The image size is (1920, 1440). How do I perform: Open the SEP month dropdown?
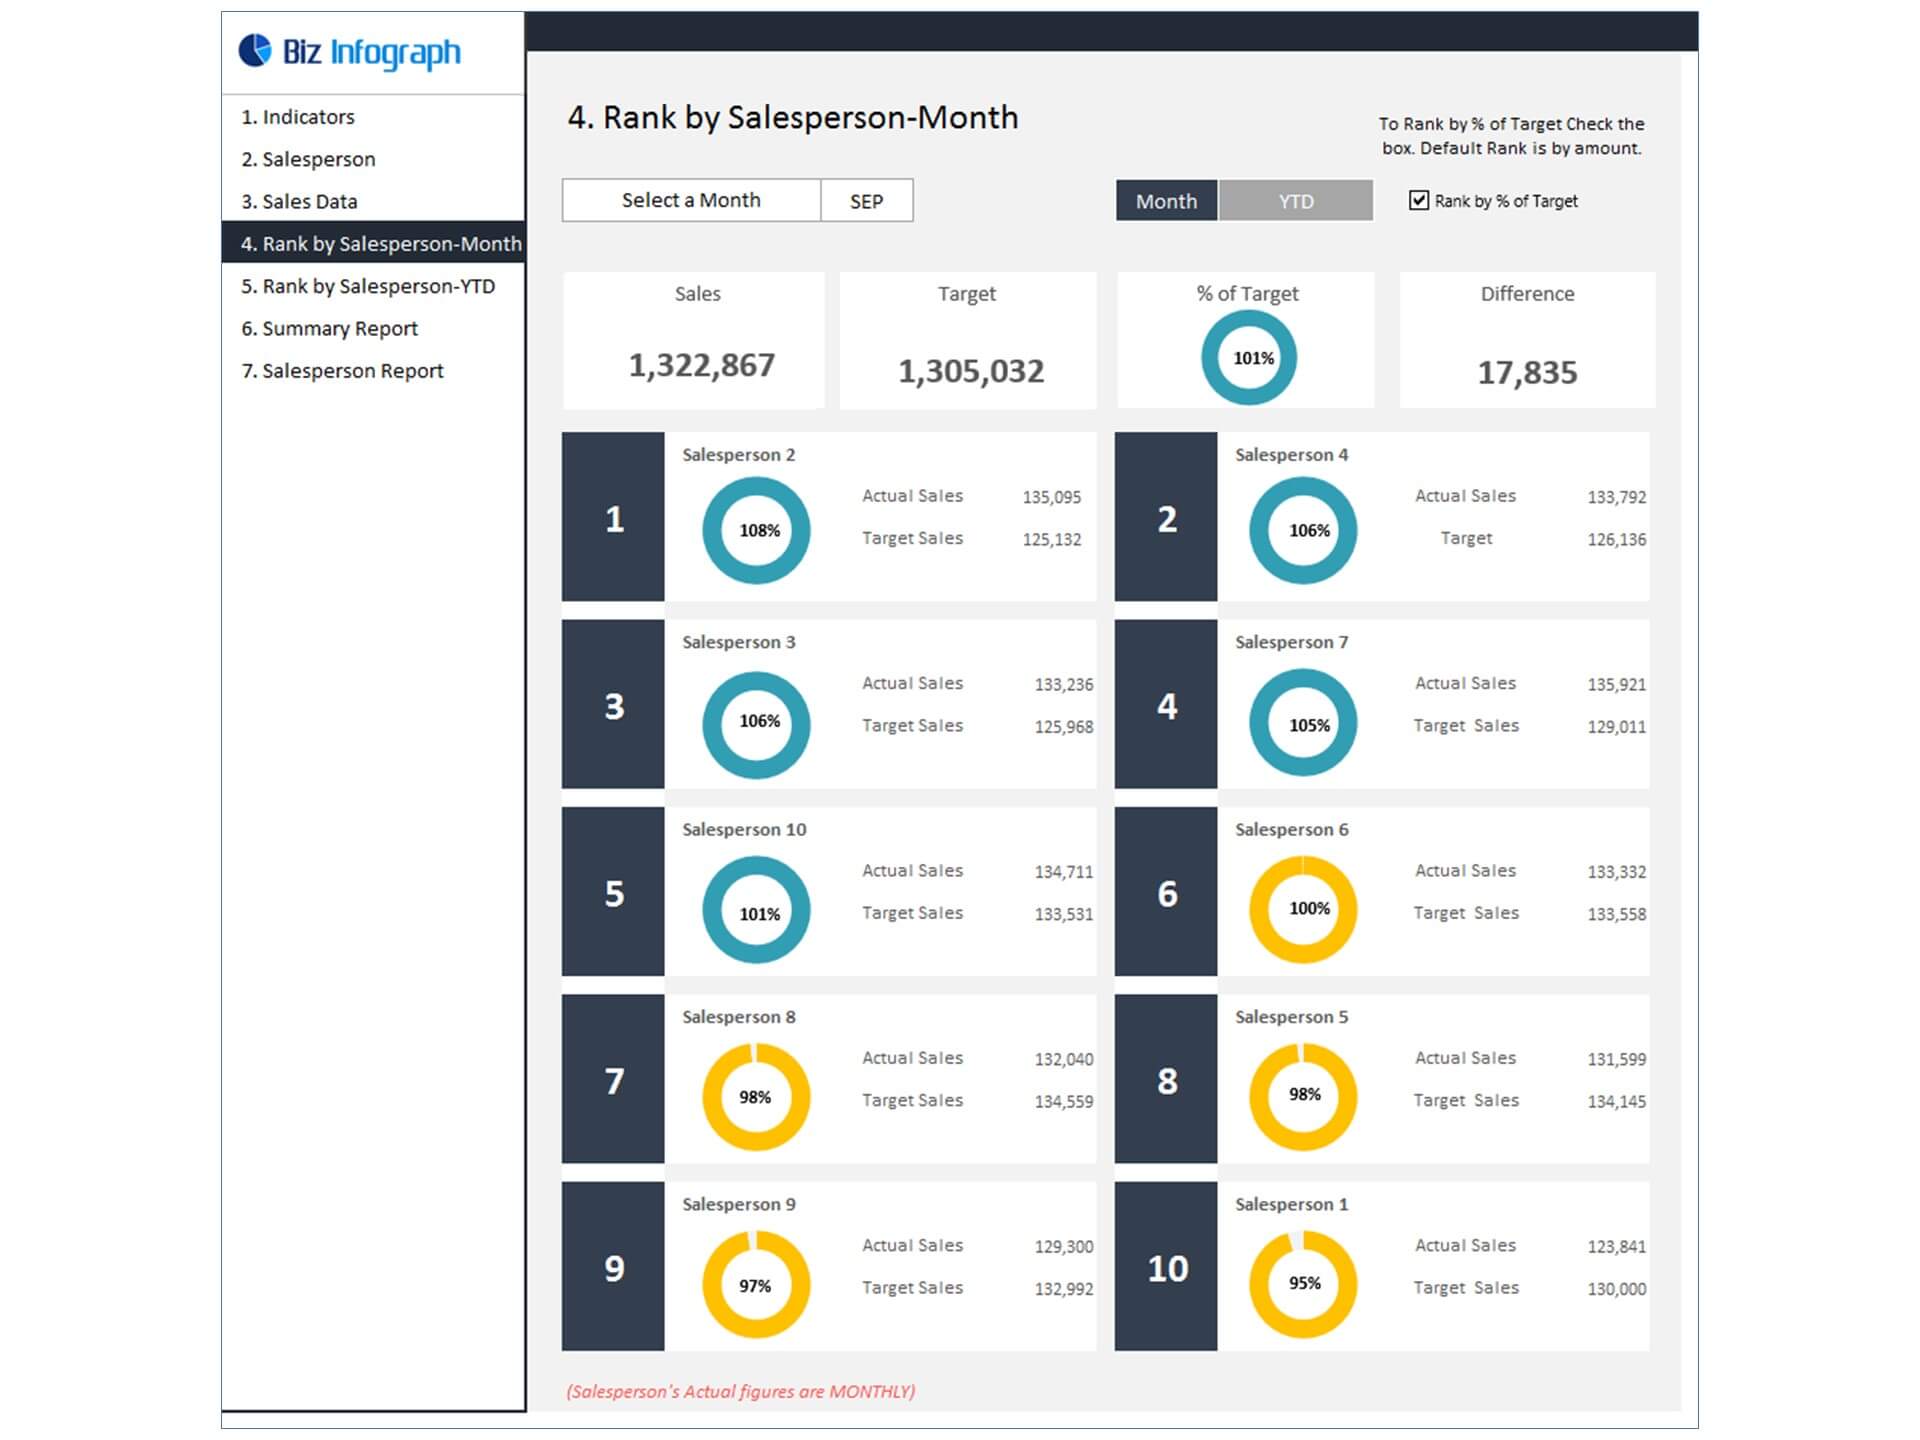click(x=866, y=201)
